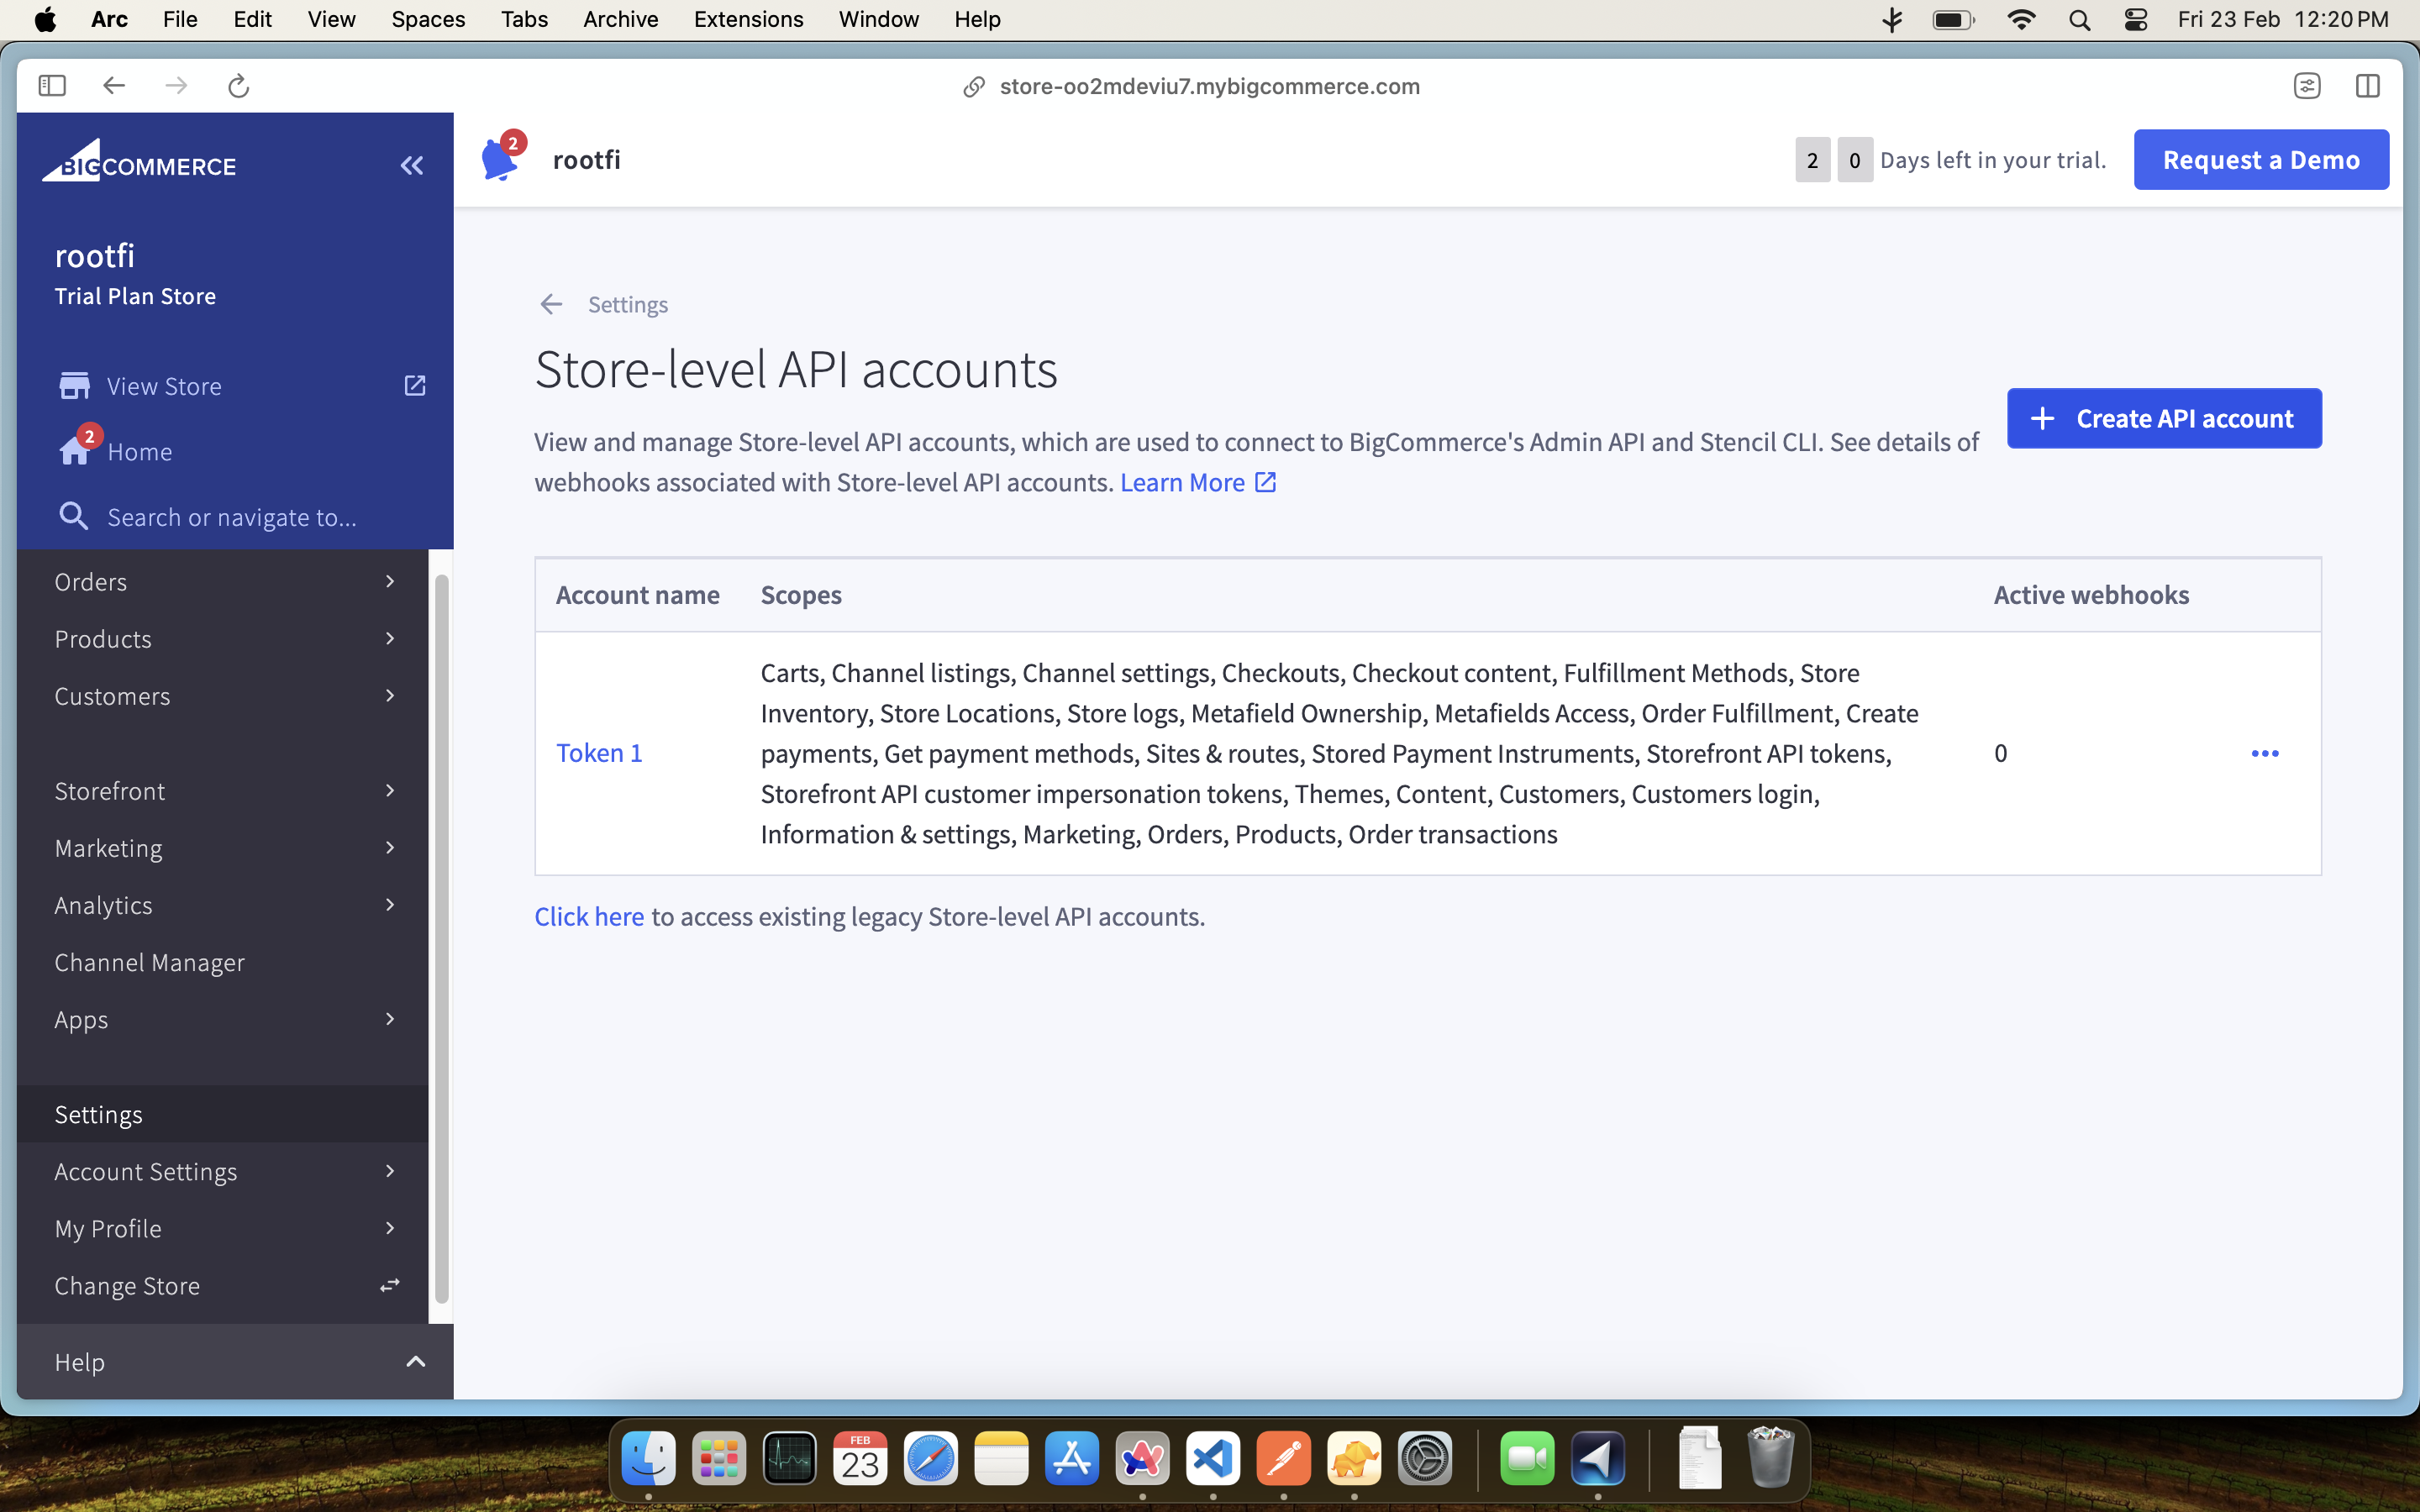Screen dimensions: 2420x1512
Task: Collapse the Help section chevron
Action: (x=415, y=1361)
